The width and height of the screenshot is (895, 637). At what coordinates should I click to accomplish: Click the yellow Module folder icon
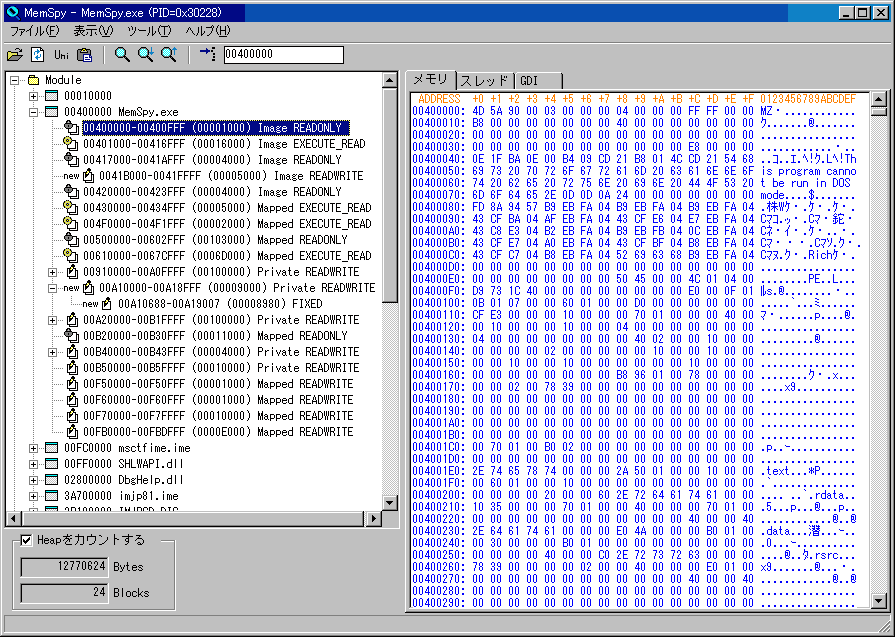(34, 80)
